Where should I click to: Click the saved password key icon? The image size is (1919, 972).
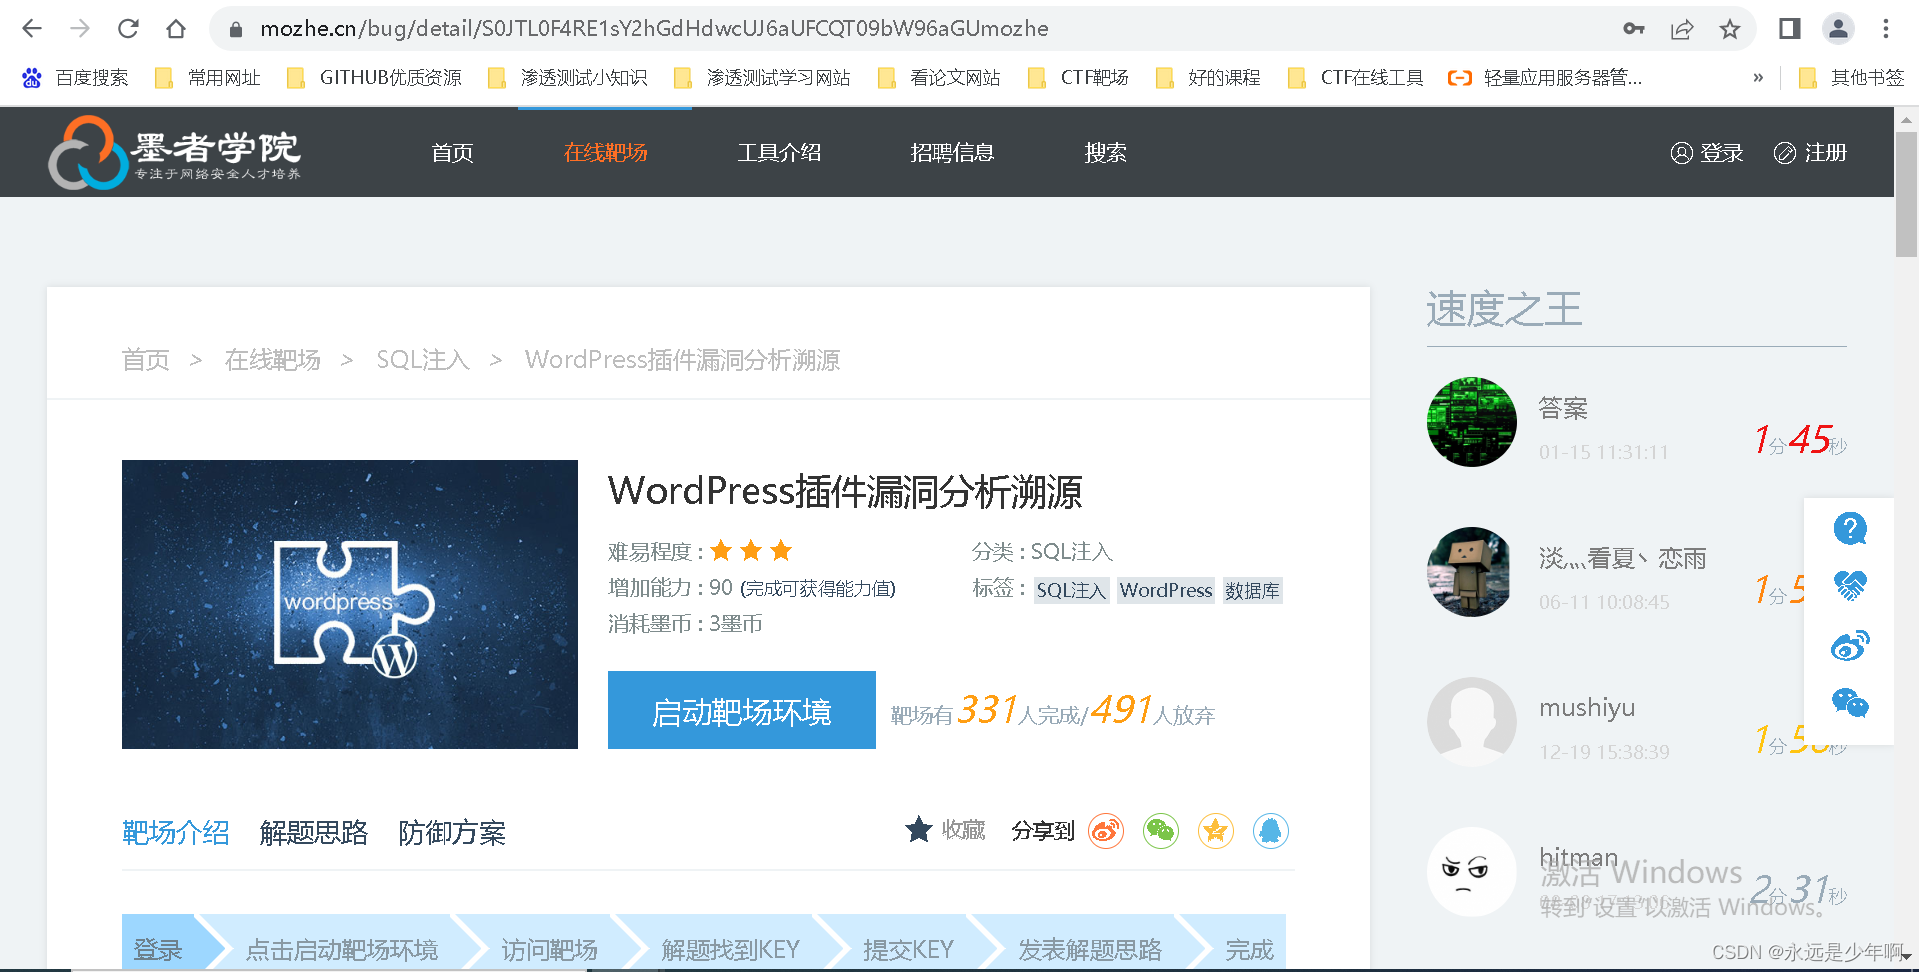coord(1633,28)
